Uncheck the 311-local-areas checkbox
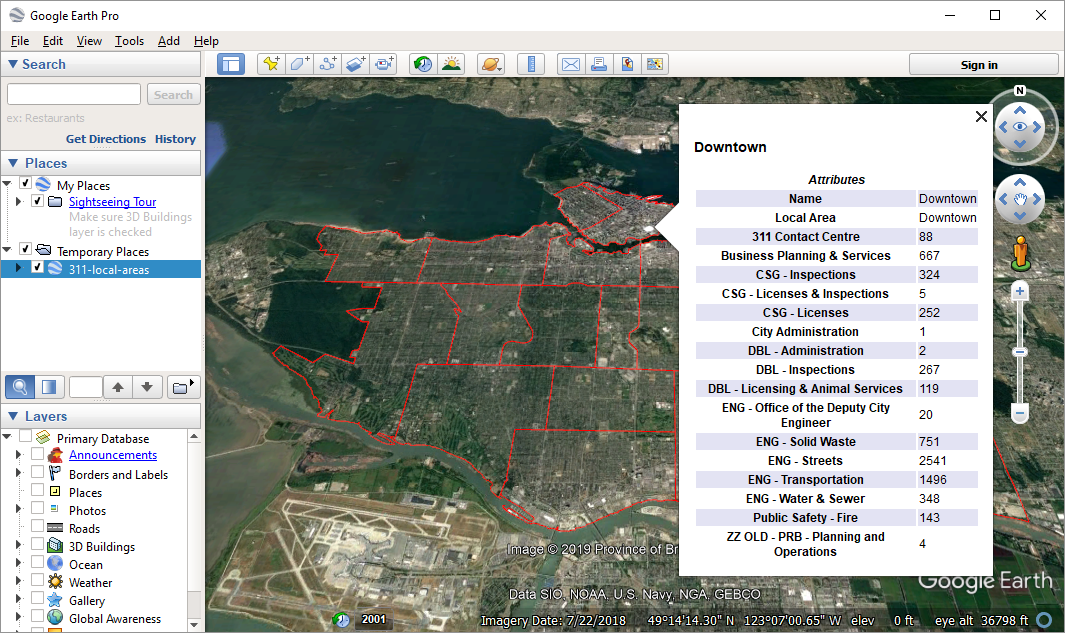 (x=38, y=267)
